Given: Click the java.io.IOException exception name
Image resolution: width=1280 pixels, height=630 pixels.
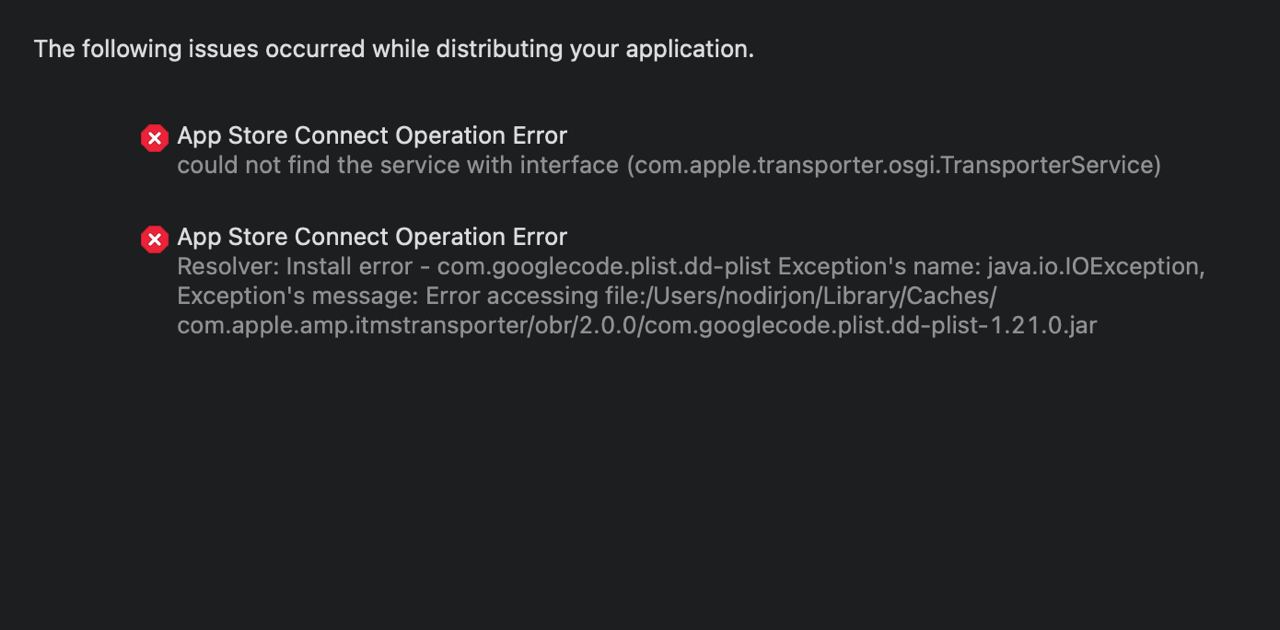Looking at the screenshot, I should point(1093,266).
